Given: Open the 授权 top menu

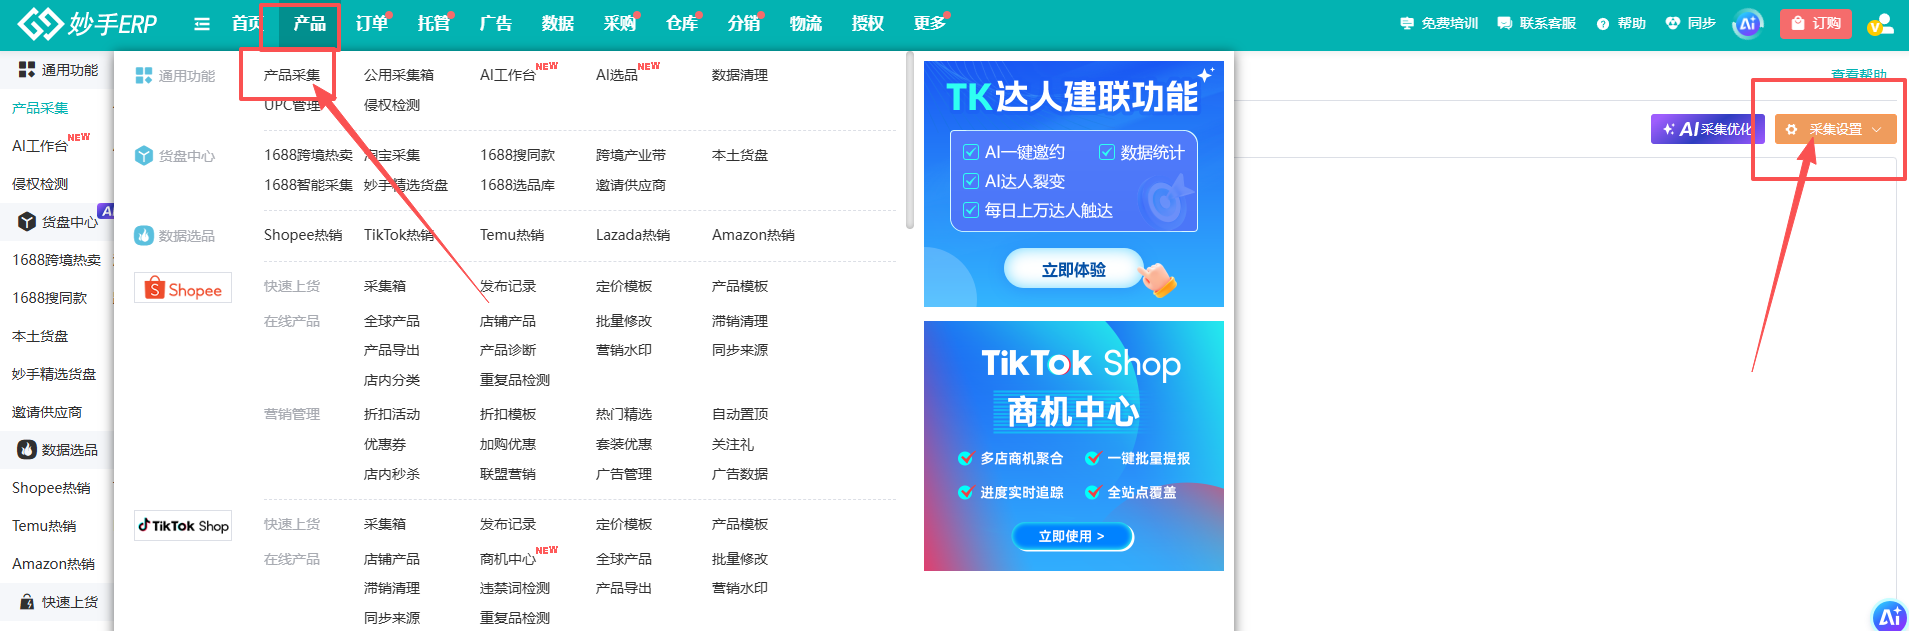Looking at the screenshot, I should coord(868,24).
